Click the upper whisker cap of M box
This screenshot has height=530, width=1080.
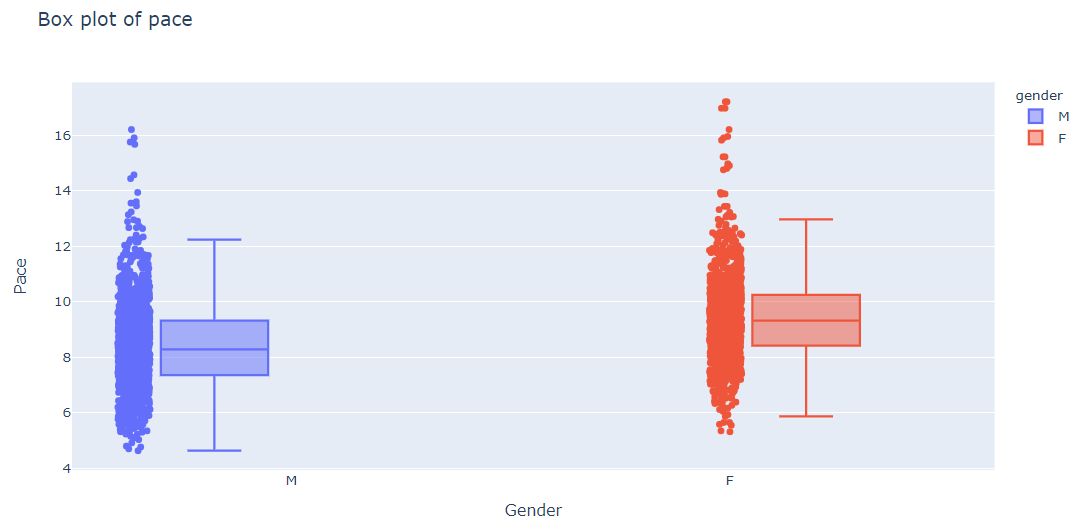(x=214, y=240)
